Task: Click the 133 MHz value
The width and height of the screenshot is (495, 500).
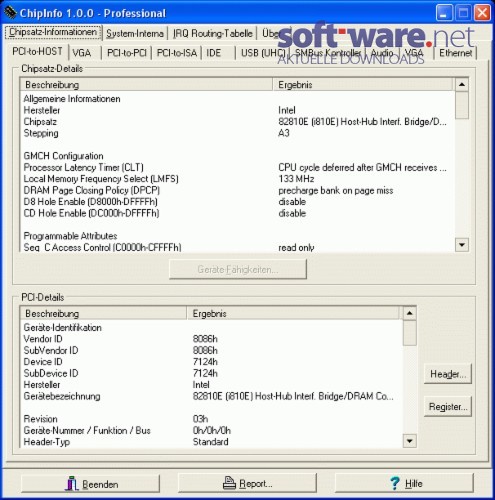Action: click(296, 179)
